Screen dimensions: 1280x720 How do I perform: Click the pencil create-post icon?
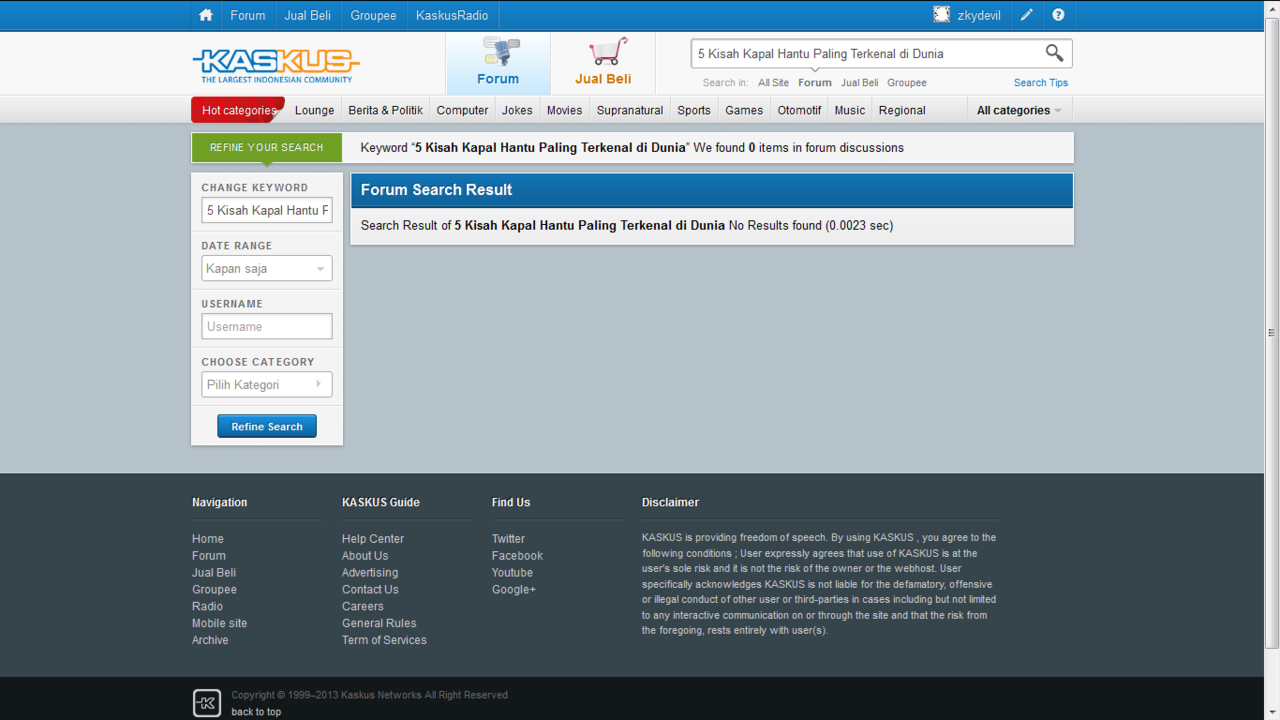(x=1026, y=15)
